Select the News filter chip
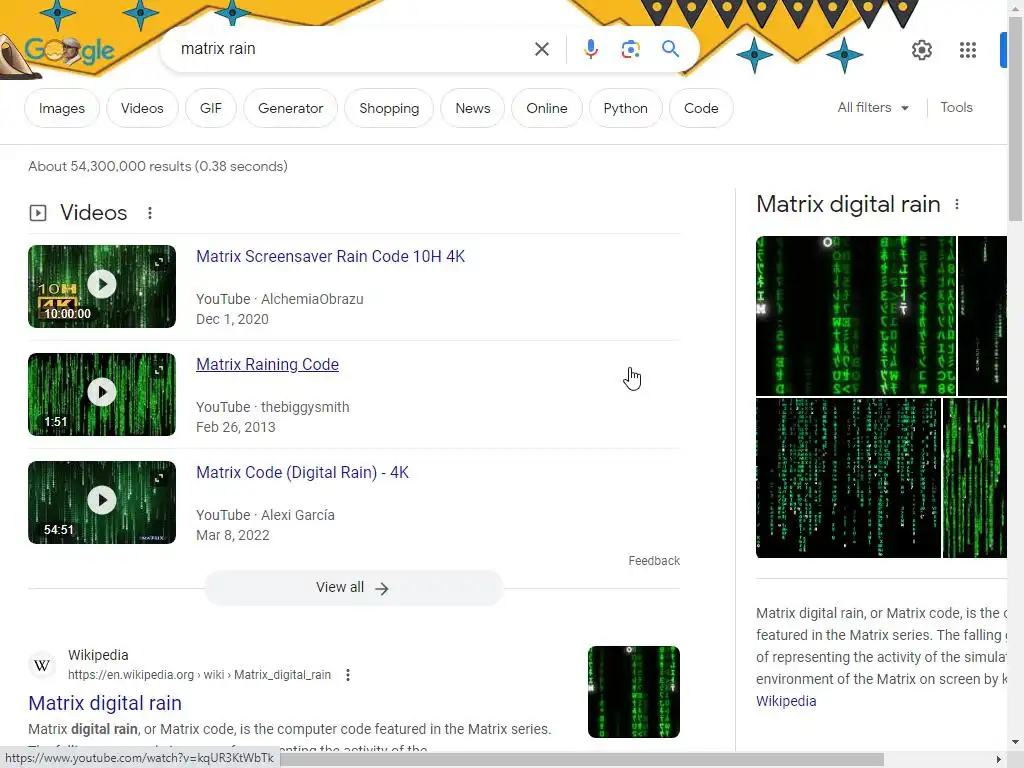Image resolution: width=1024 pixels, height=768 pixels. [473, 108]
